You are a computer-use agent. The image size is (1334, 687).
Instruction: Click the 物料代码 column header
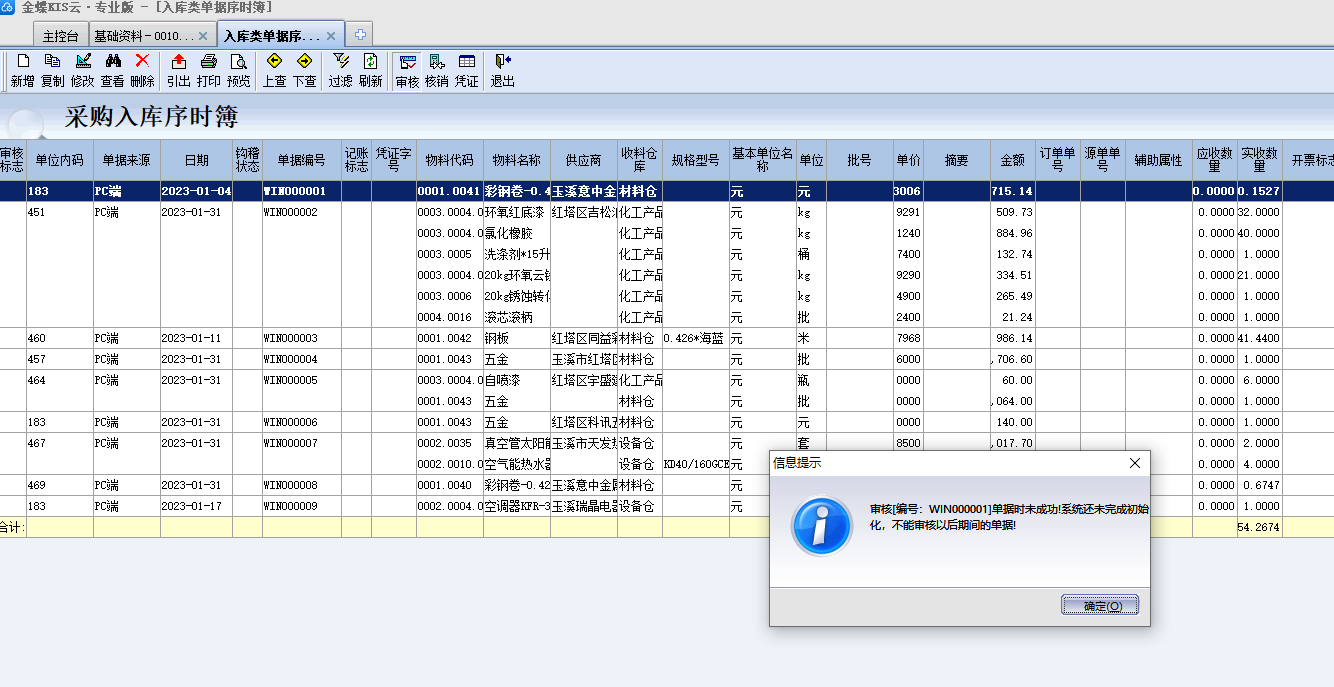click(x=450, y=160)
